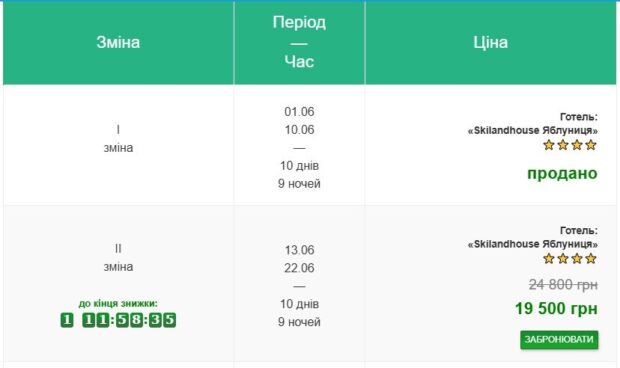Click the last star of I зміна hotel rating
620x368 pixels.
pos(591,145)
